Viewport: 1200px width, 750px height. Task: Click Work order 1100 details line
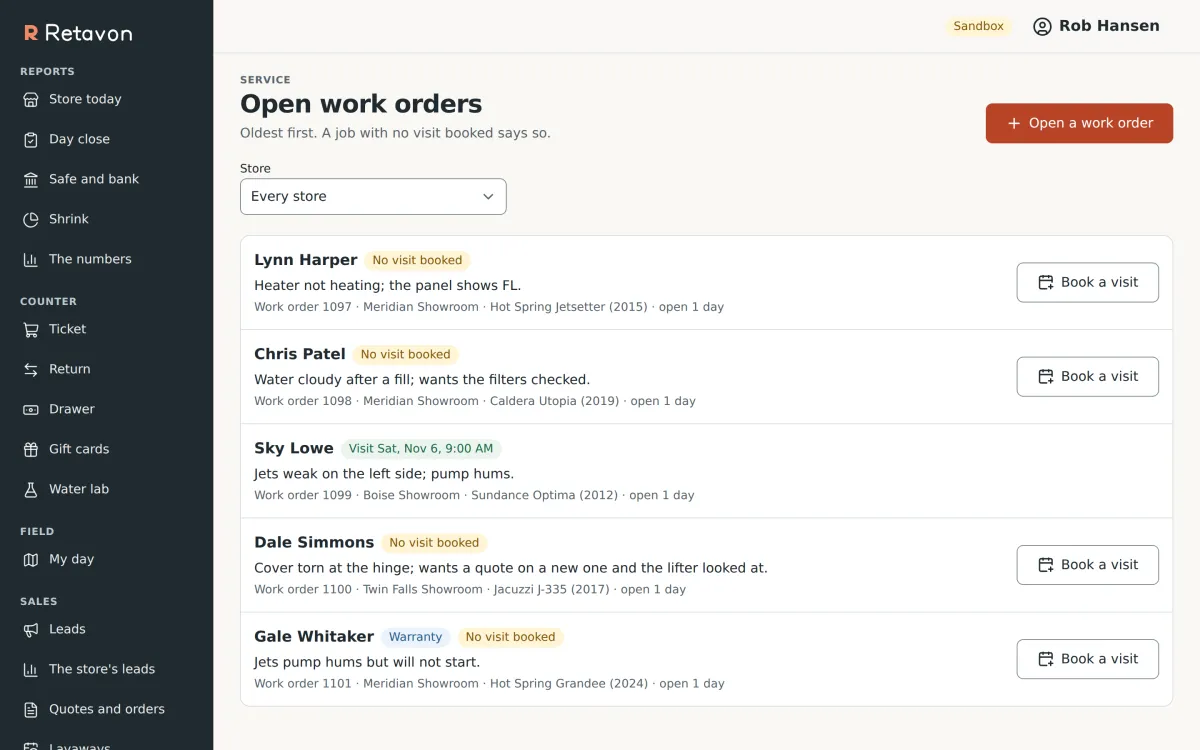(x=470, y=589)
